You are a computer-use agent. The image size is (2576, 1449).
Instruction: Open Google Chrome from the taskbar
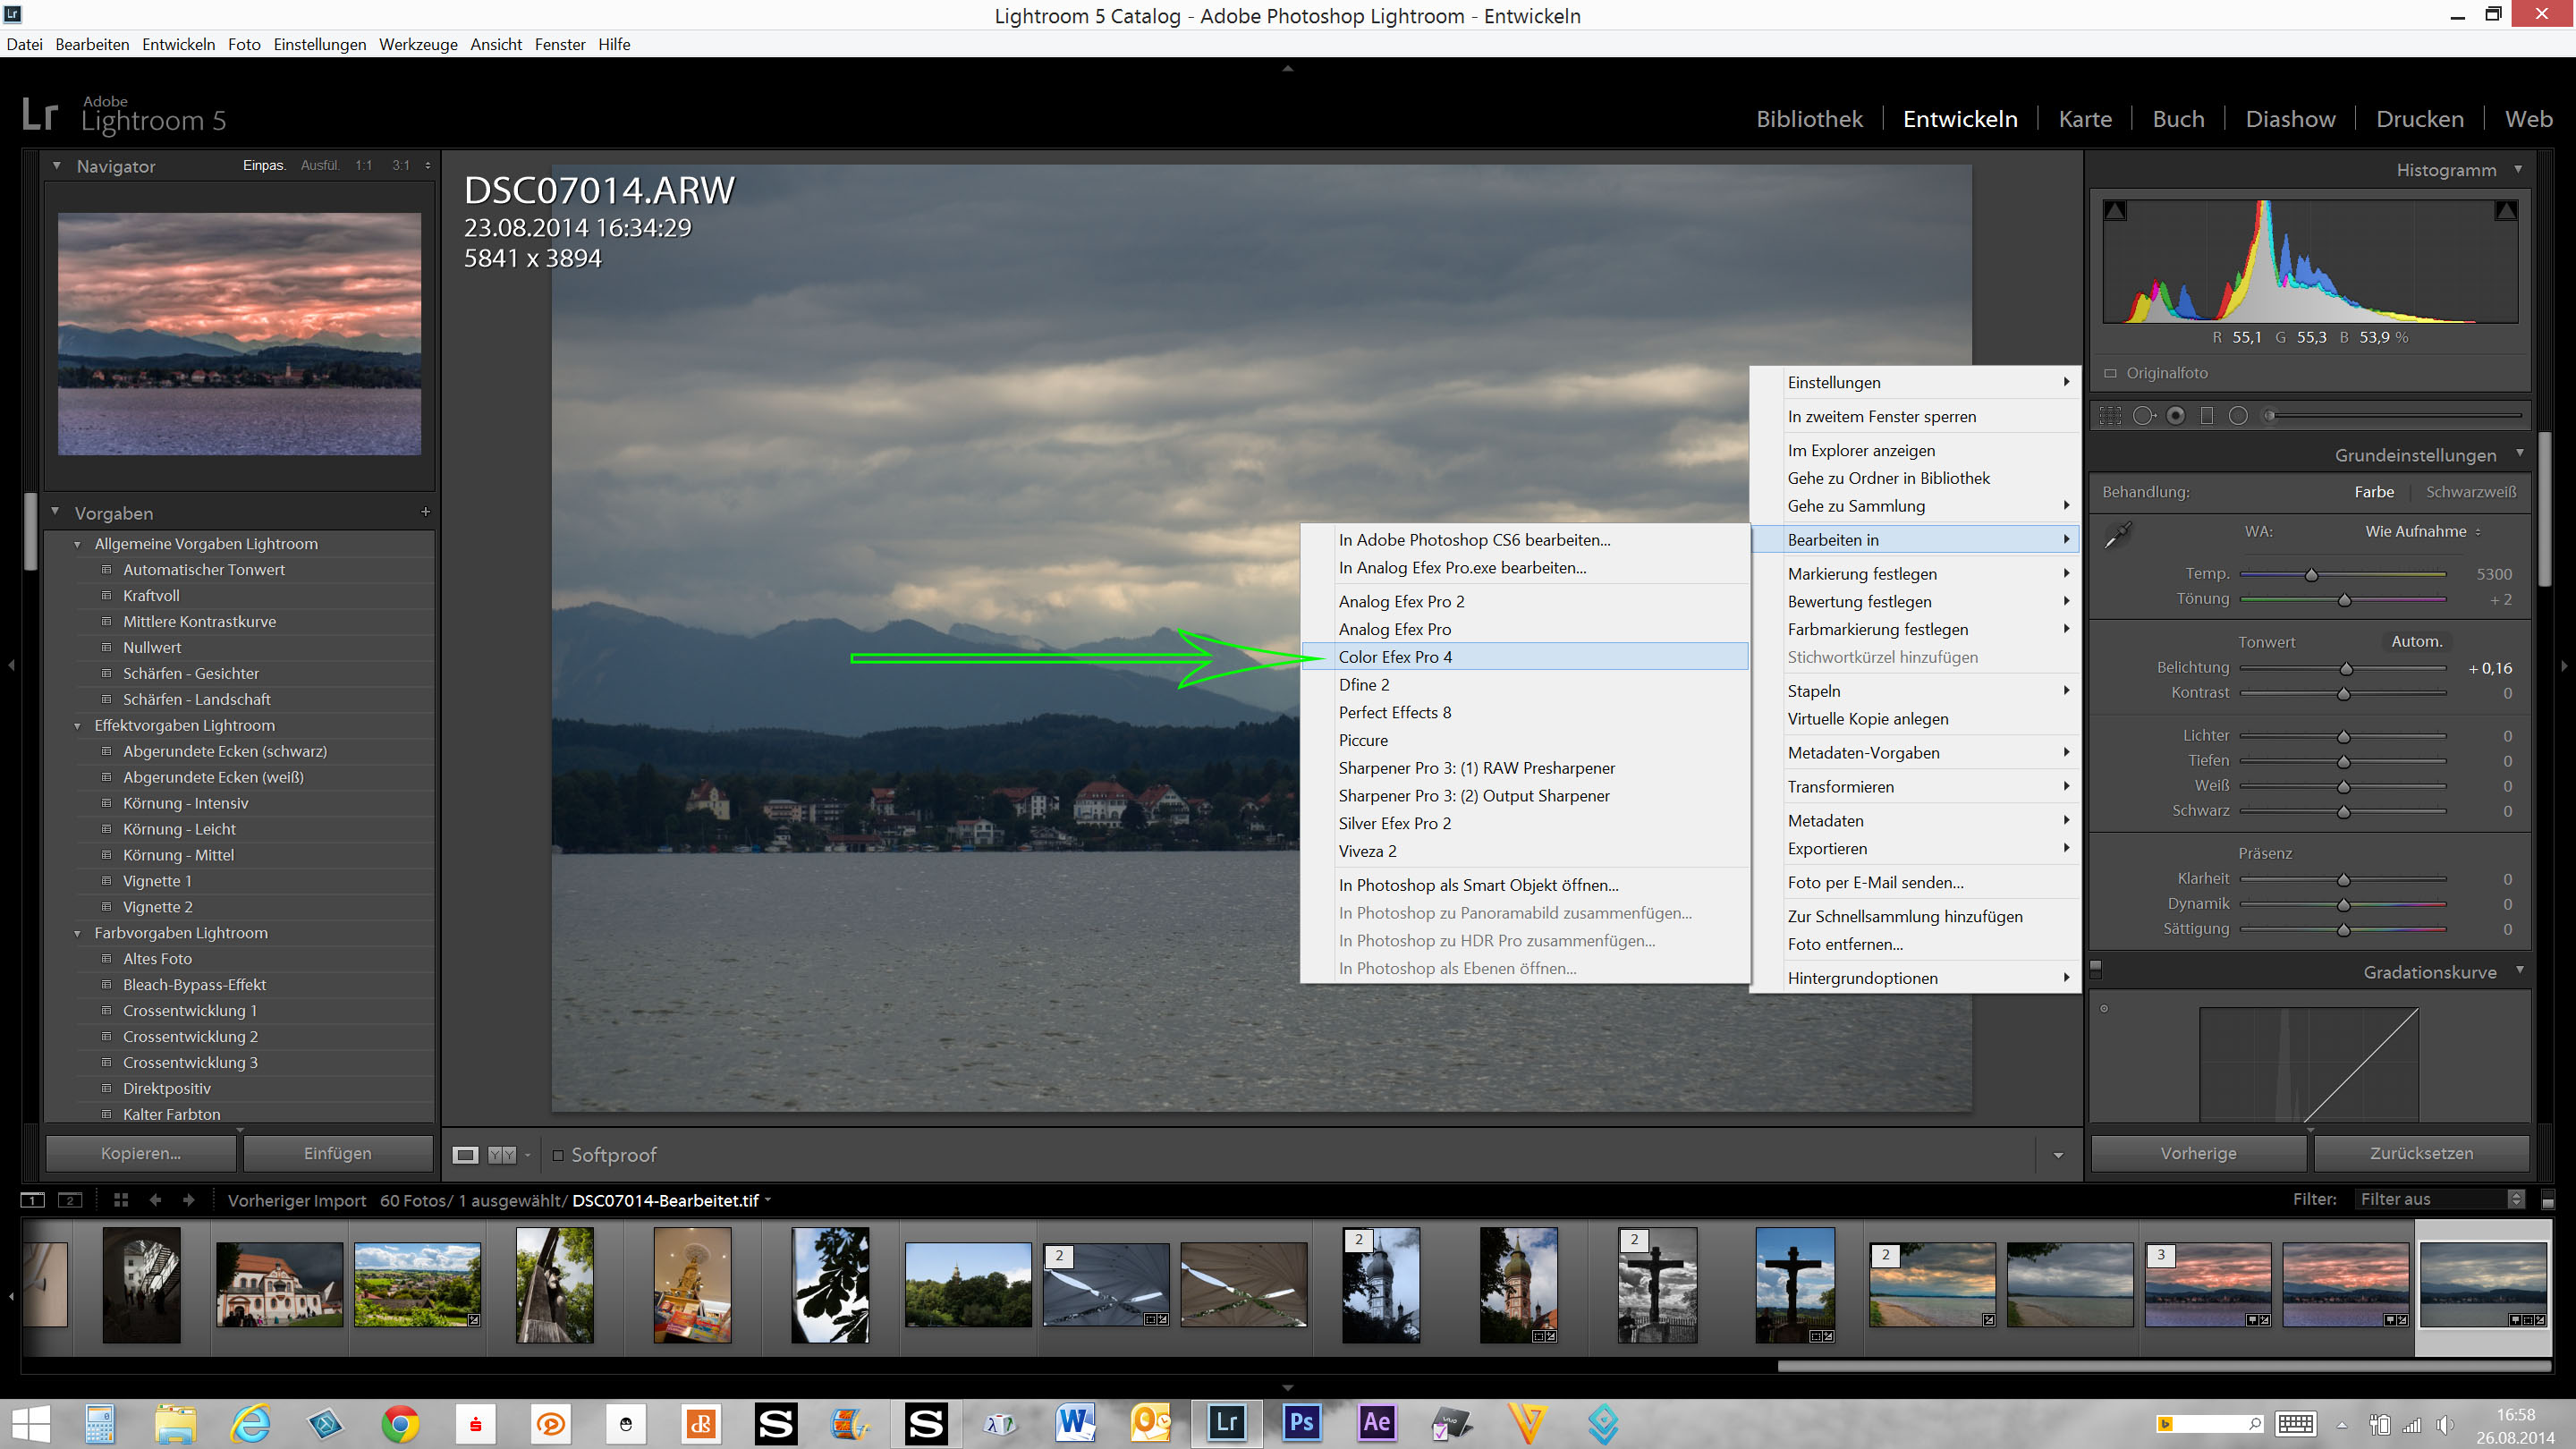pos(400,1423)
